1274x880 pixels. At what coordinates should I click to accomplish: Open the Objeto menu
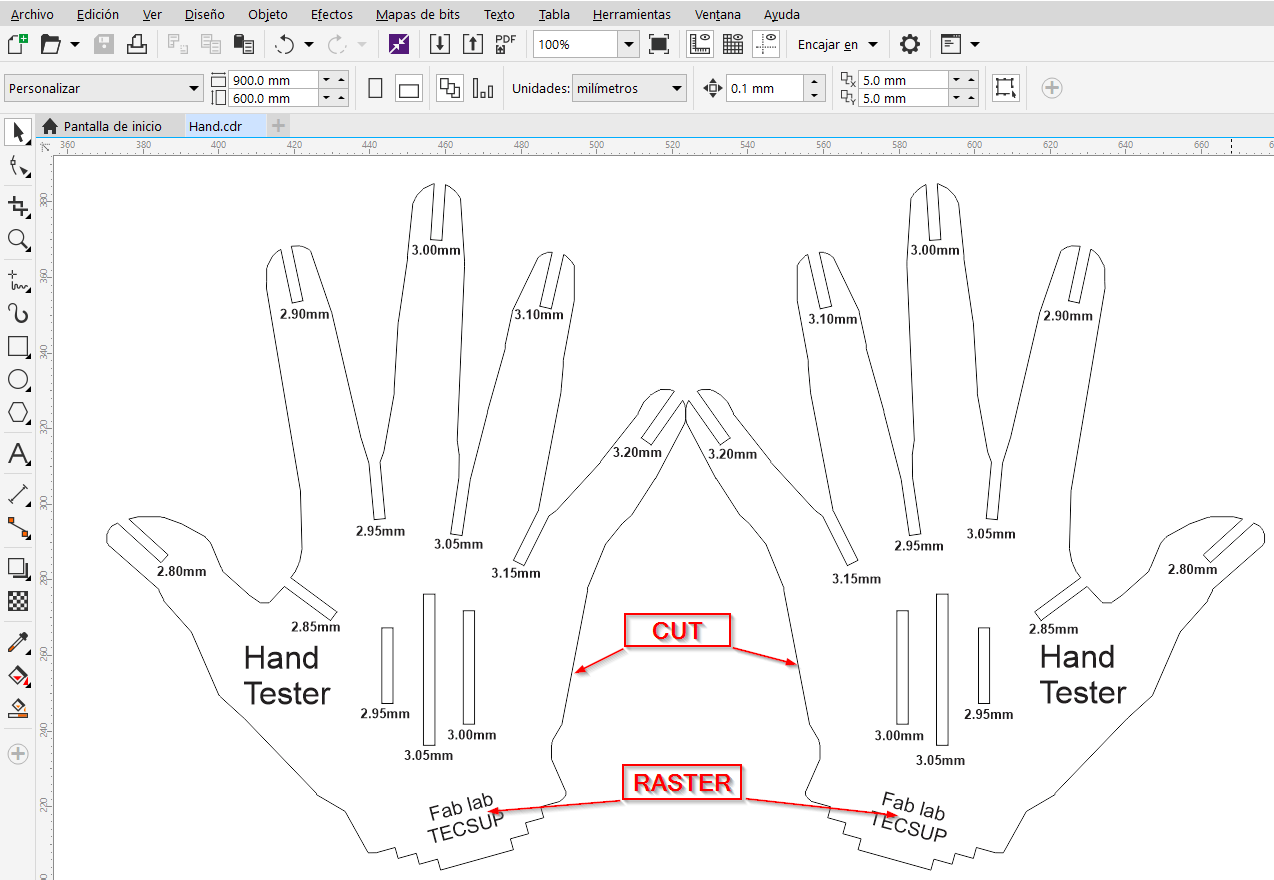coord(267,14)
